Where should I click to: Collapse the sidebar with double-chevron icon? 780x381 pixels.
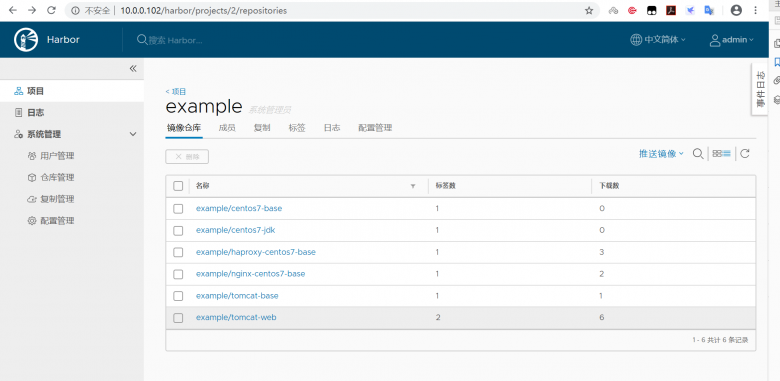coord(133,69)
